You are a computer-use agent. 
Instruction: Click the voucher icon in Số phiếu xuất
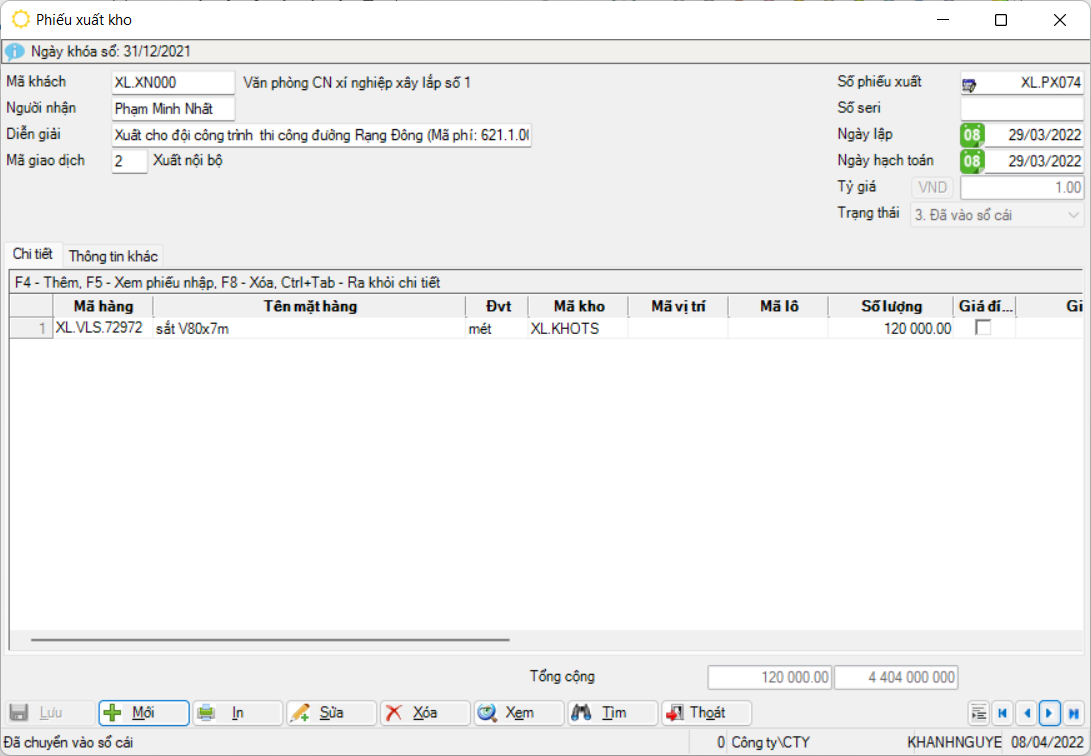[970, 84]
